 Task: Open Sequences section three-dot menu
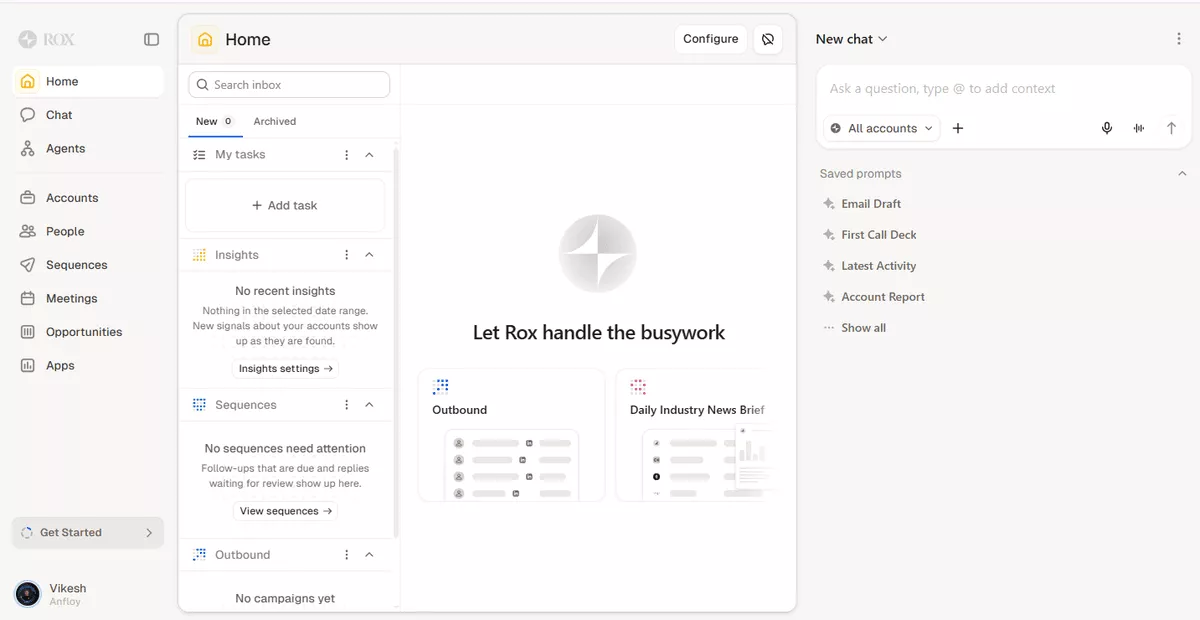click(x=347, y=405)
